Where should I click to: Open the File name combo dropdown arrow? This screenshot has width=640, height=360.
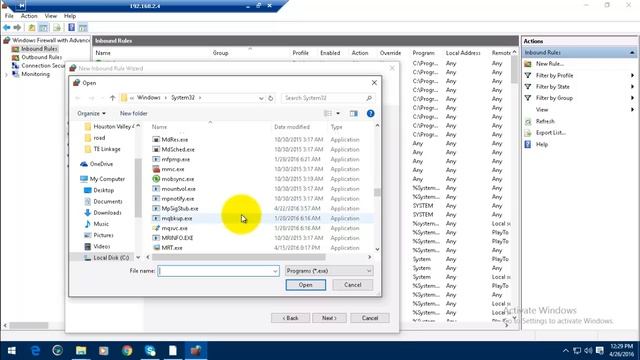coord(275,271)
